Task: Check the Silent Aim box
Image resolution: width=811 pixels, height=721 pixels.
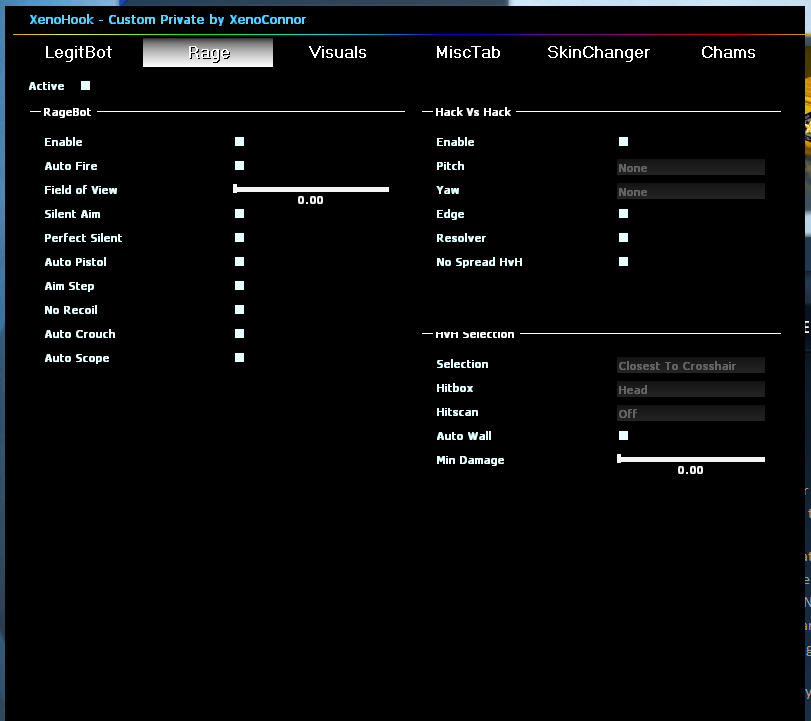Action: pyautogui.click(x=239, y=214)
